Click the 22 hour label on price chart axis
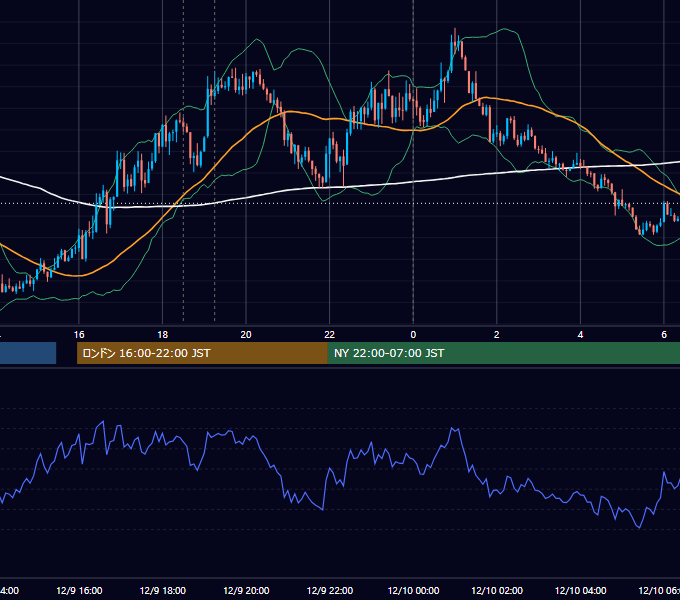Screen dimensions: 680x600 [330, 334]
